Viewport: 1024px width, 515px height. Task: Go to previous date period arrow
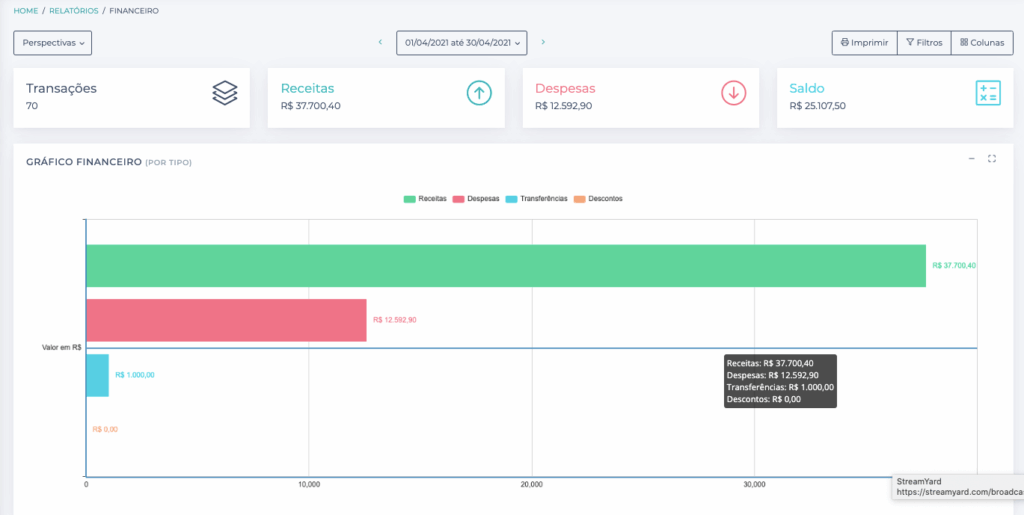(x=380, y=43)
